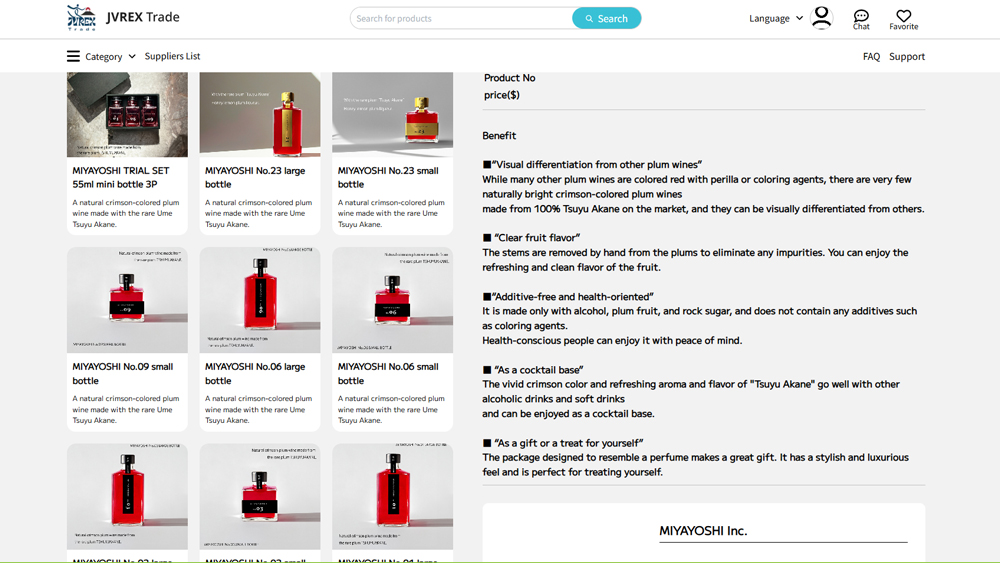Viewport: 1000px width, 563px height.
Task: Click the blue Search button
Action: (607, 18)
